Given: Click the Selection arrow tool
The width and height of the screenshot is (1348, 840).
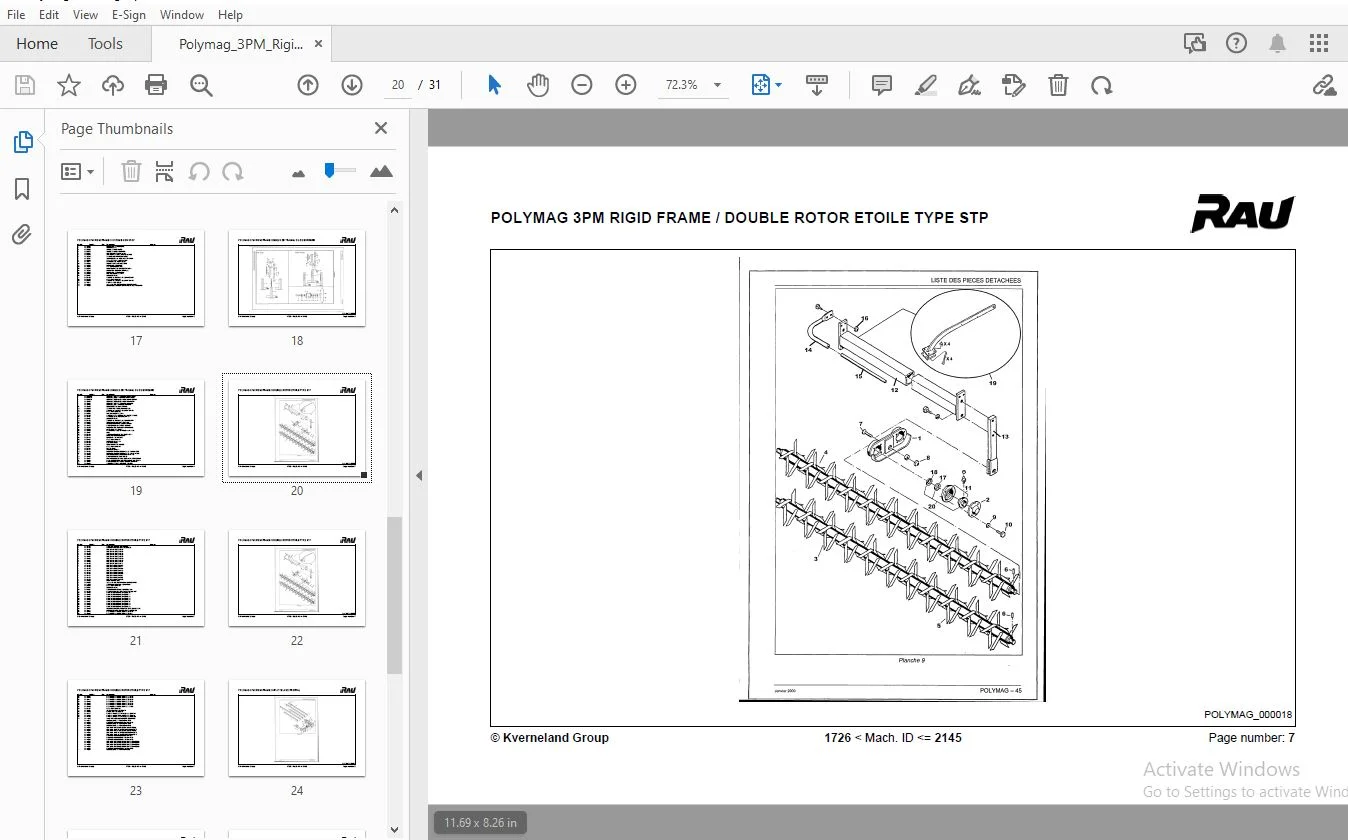Looking at the screenshot, I should click(x=494, y=85).
